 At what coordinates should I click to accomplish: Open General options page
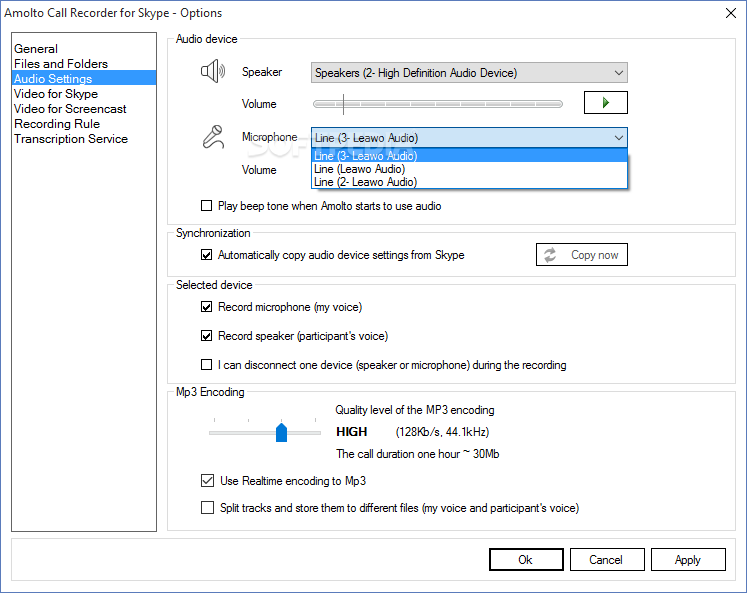point(84,49)
